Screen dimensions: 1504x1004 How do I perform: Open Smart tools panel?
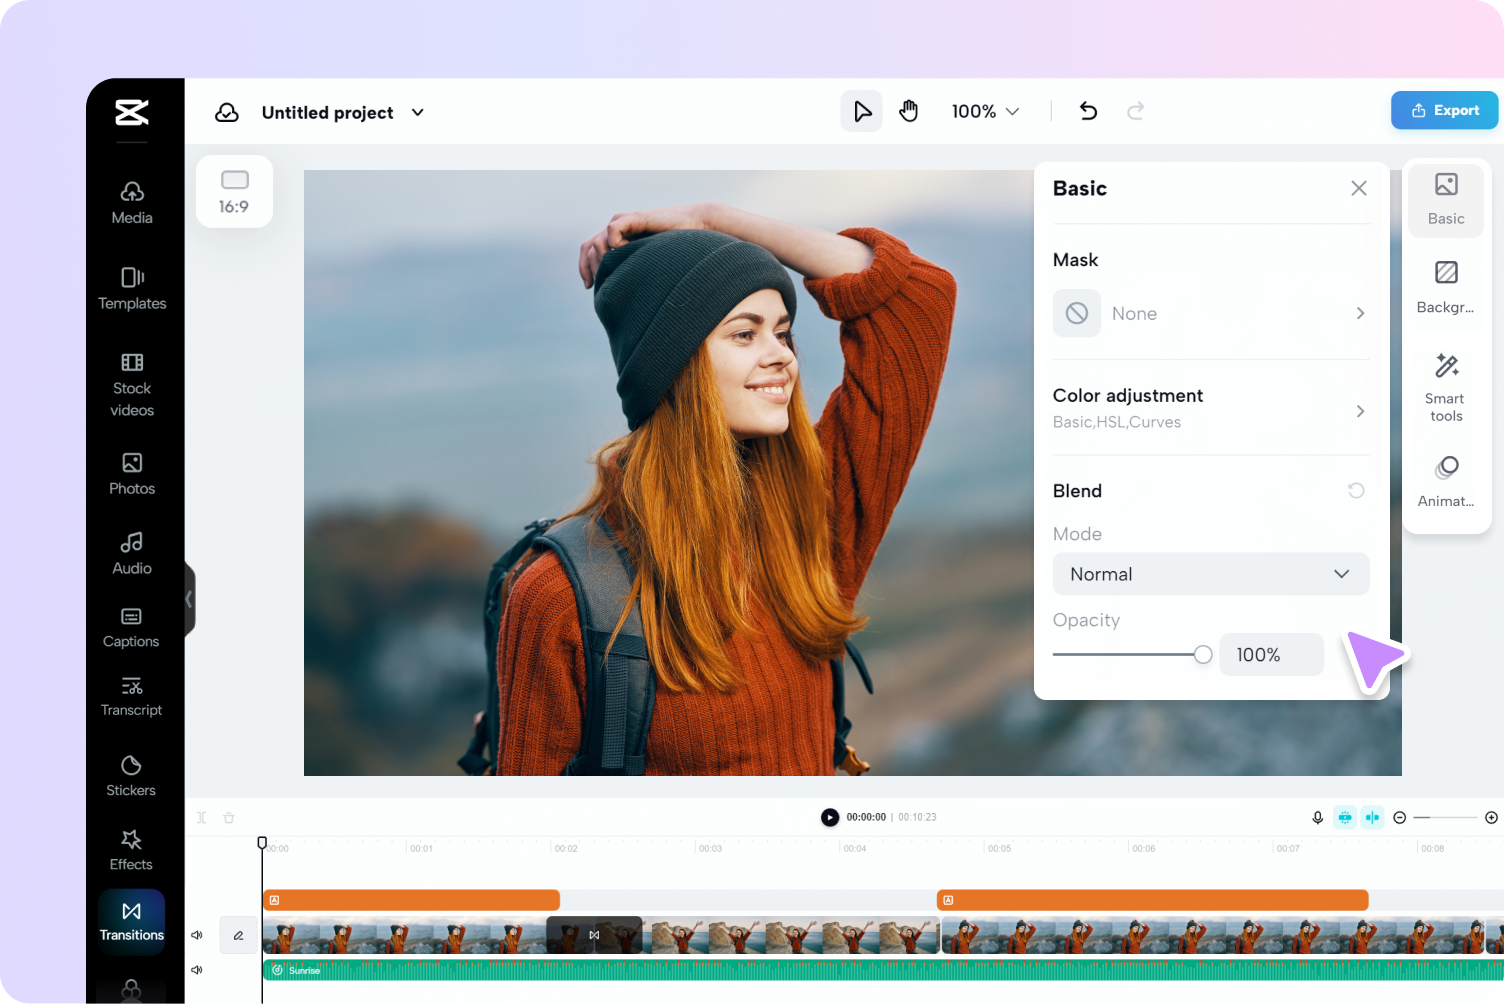[1446, 388]
